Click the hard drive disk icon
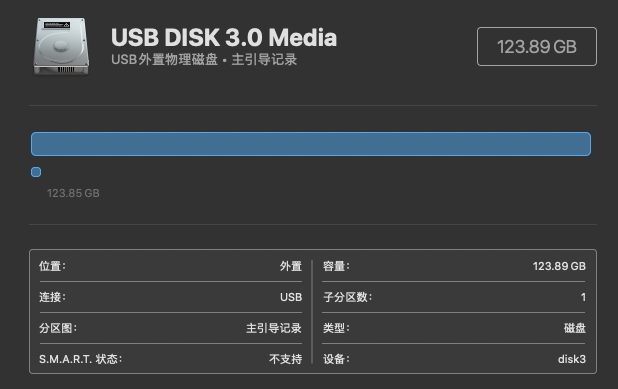The image size is (618, 389). 61,47
